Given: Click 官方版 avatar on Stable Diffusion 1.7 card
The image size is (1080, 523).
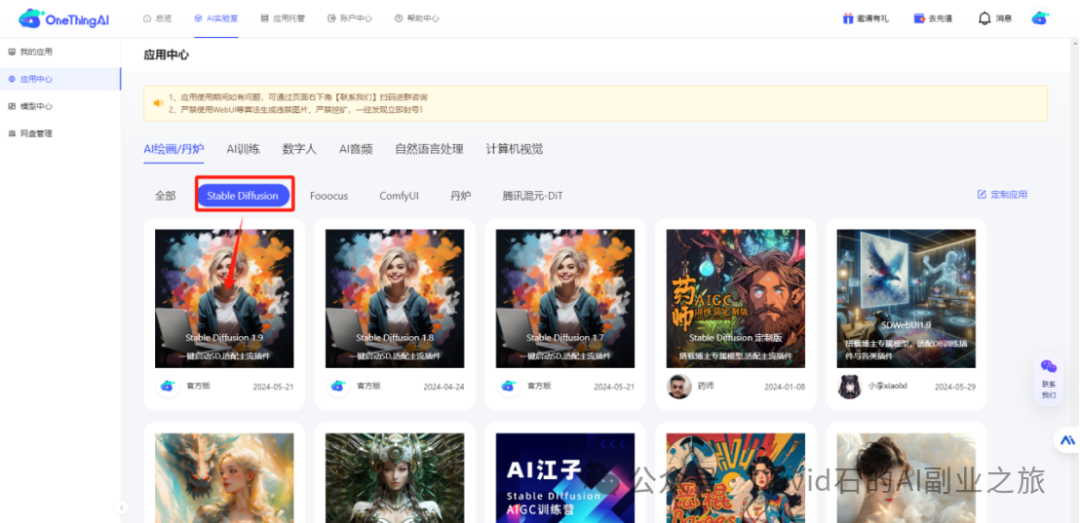Looking at the screenshot, I should [x=508, y=387].
